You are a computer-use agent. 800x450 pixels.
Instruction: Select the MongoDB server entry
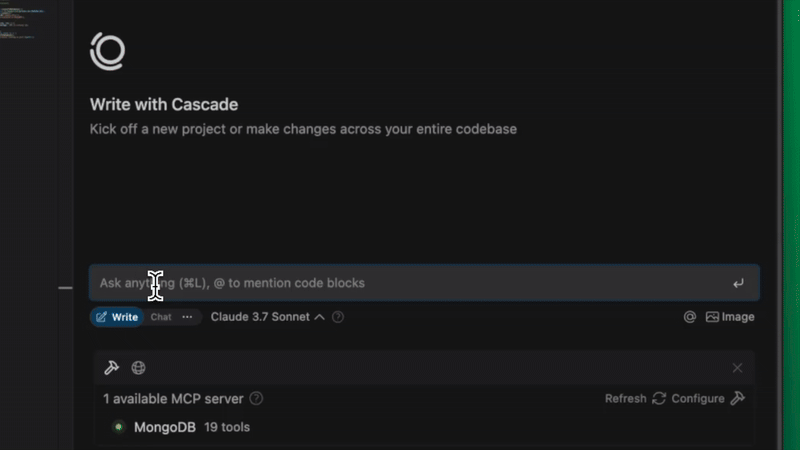pos(167,427)
